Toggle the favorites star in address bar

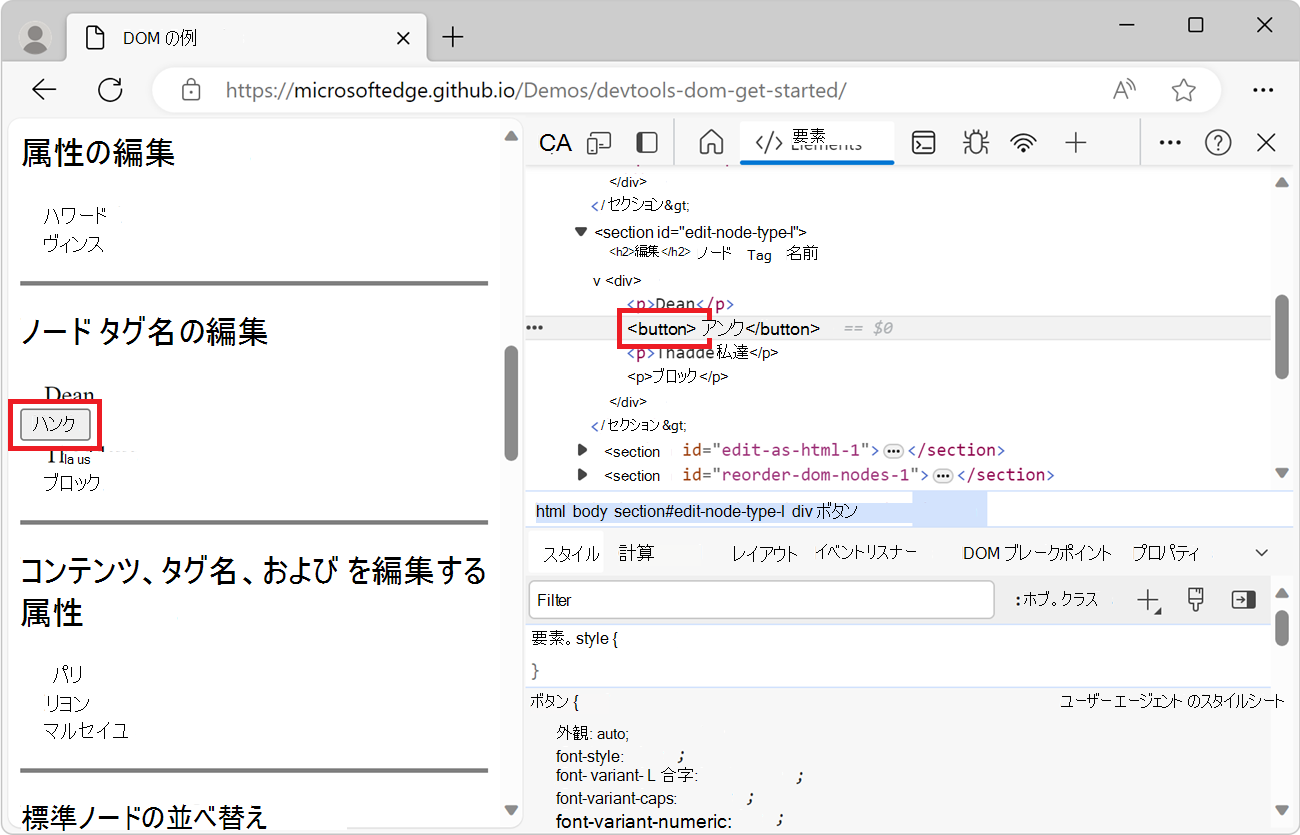1183,89
